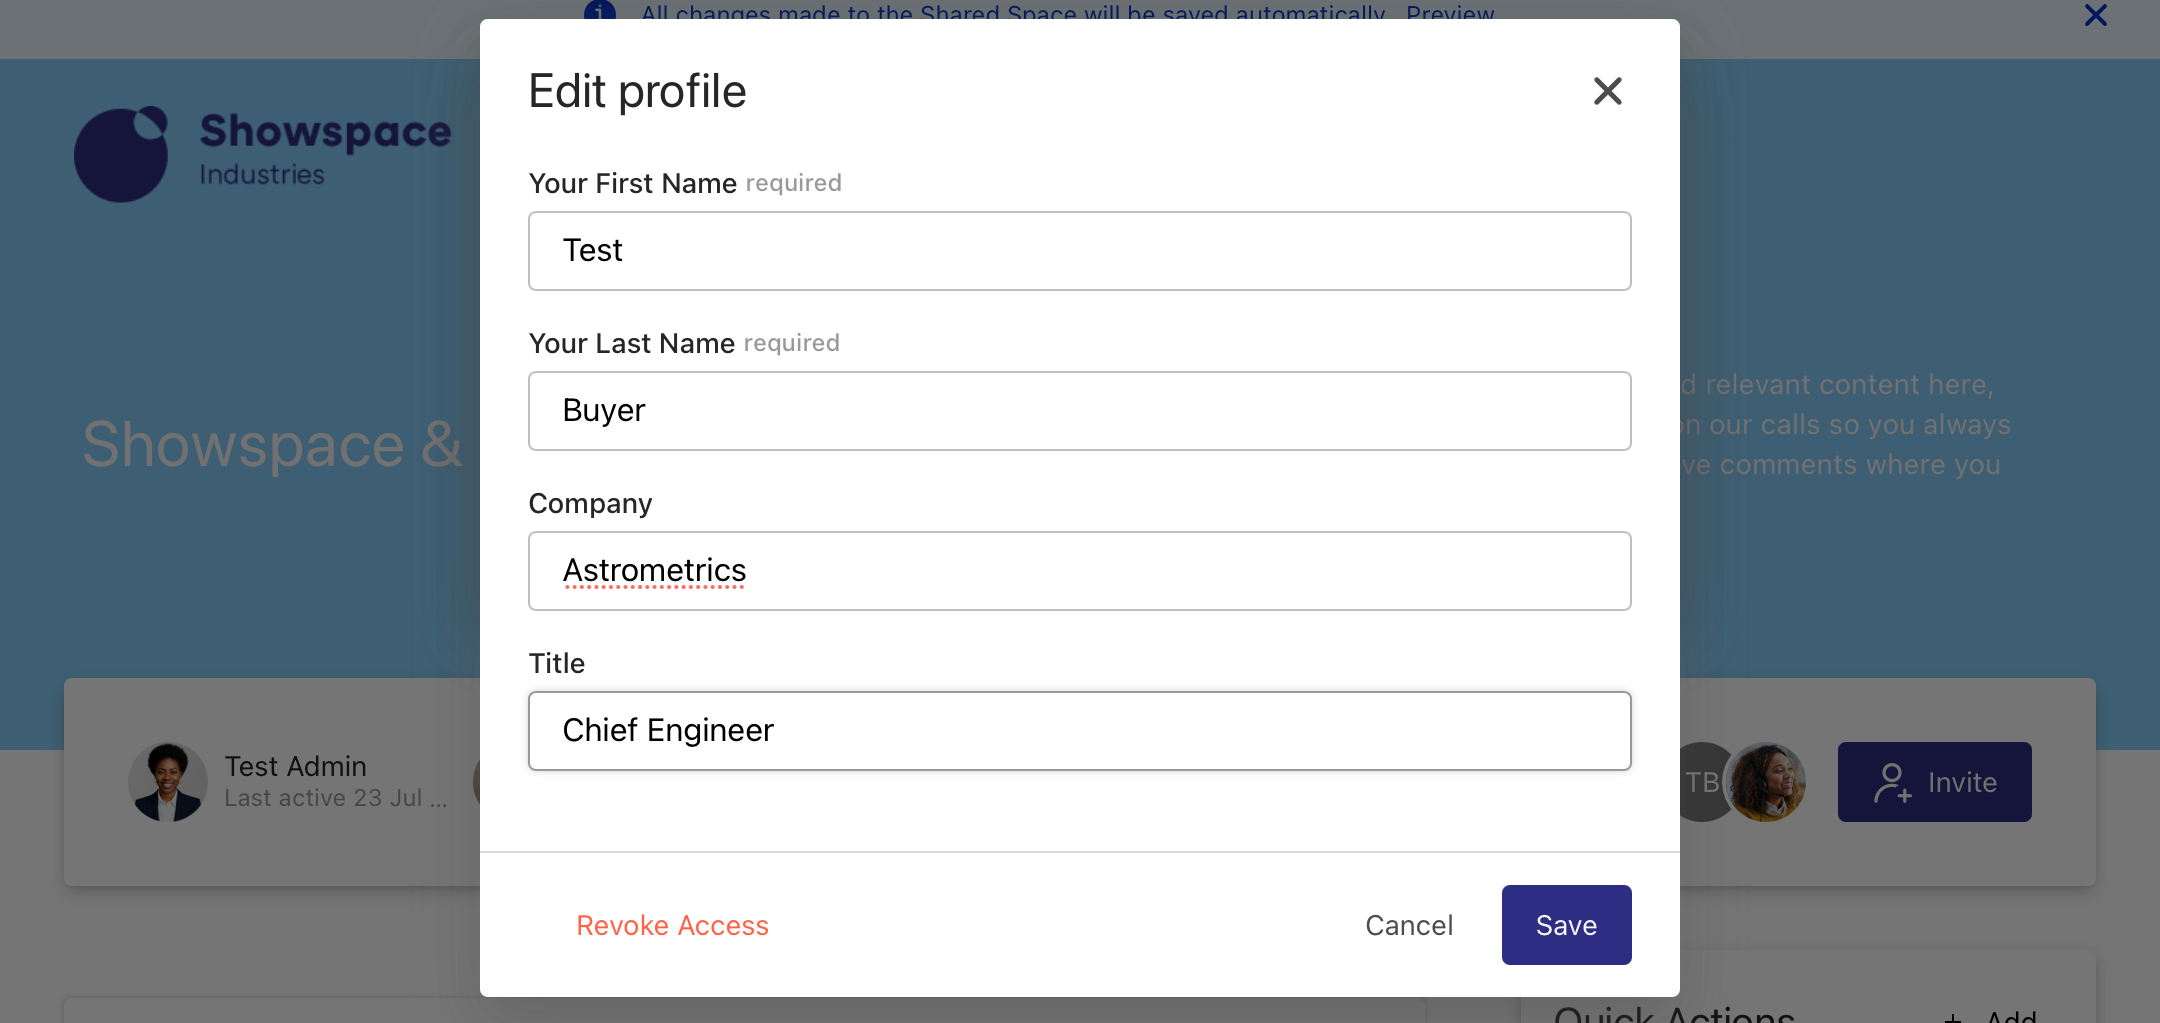Screen dimensions: 2160x1023
Task: Focus the Your First Name field
Action: (1079, 251)
